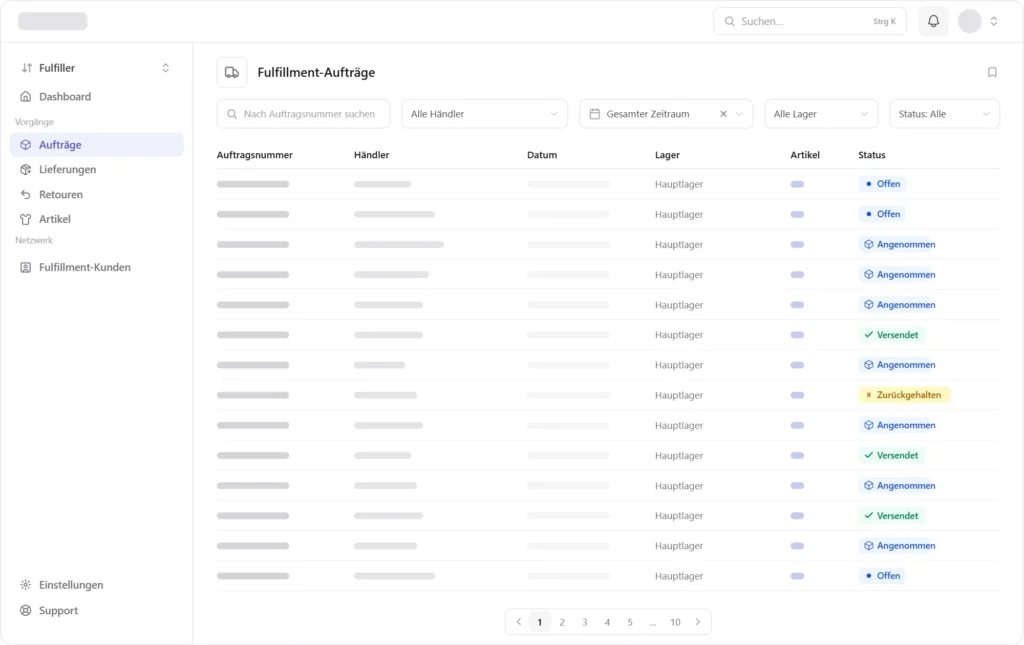The height and width of the screenshot is (645, 1024).
Task: Click the Status column header
Action: (872, 155)
